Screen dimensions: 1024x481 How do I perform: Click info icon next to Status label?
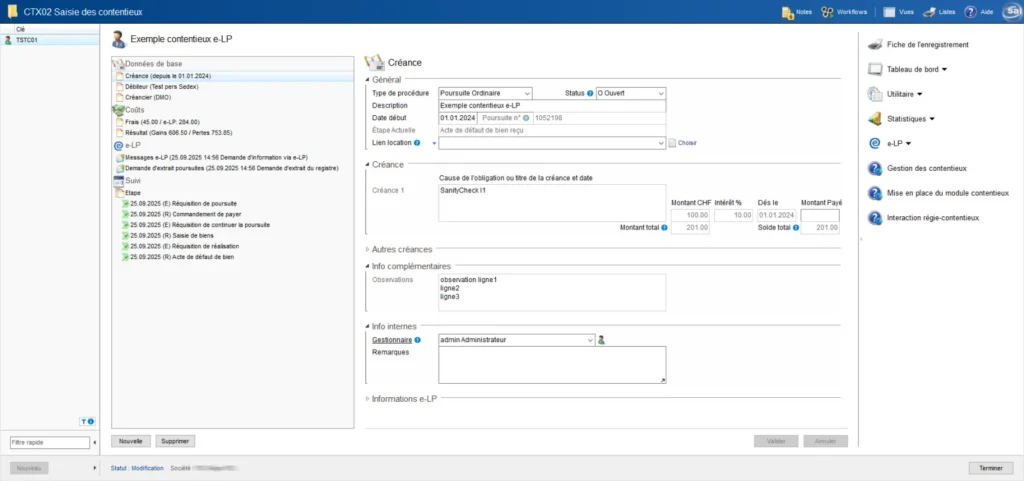[590, 93]
